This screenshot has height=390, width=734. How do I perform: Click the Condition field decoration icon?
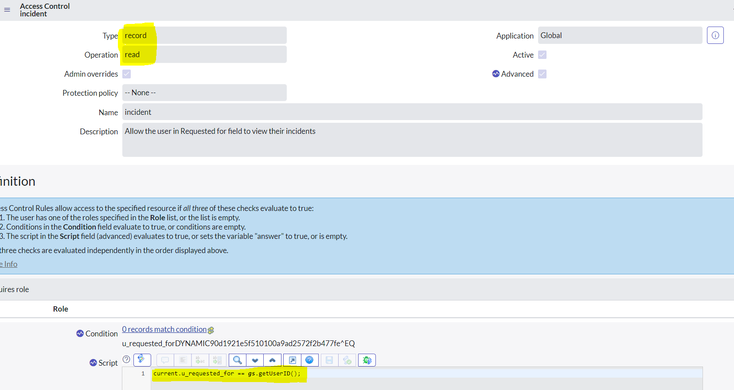click(x=80, y=333)
